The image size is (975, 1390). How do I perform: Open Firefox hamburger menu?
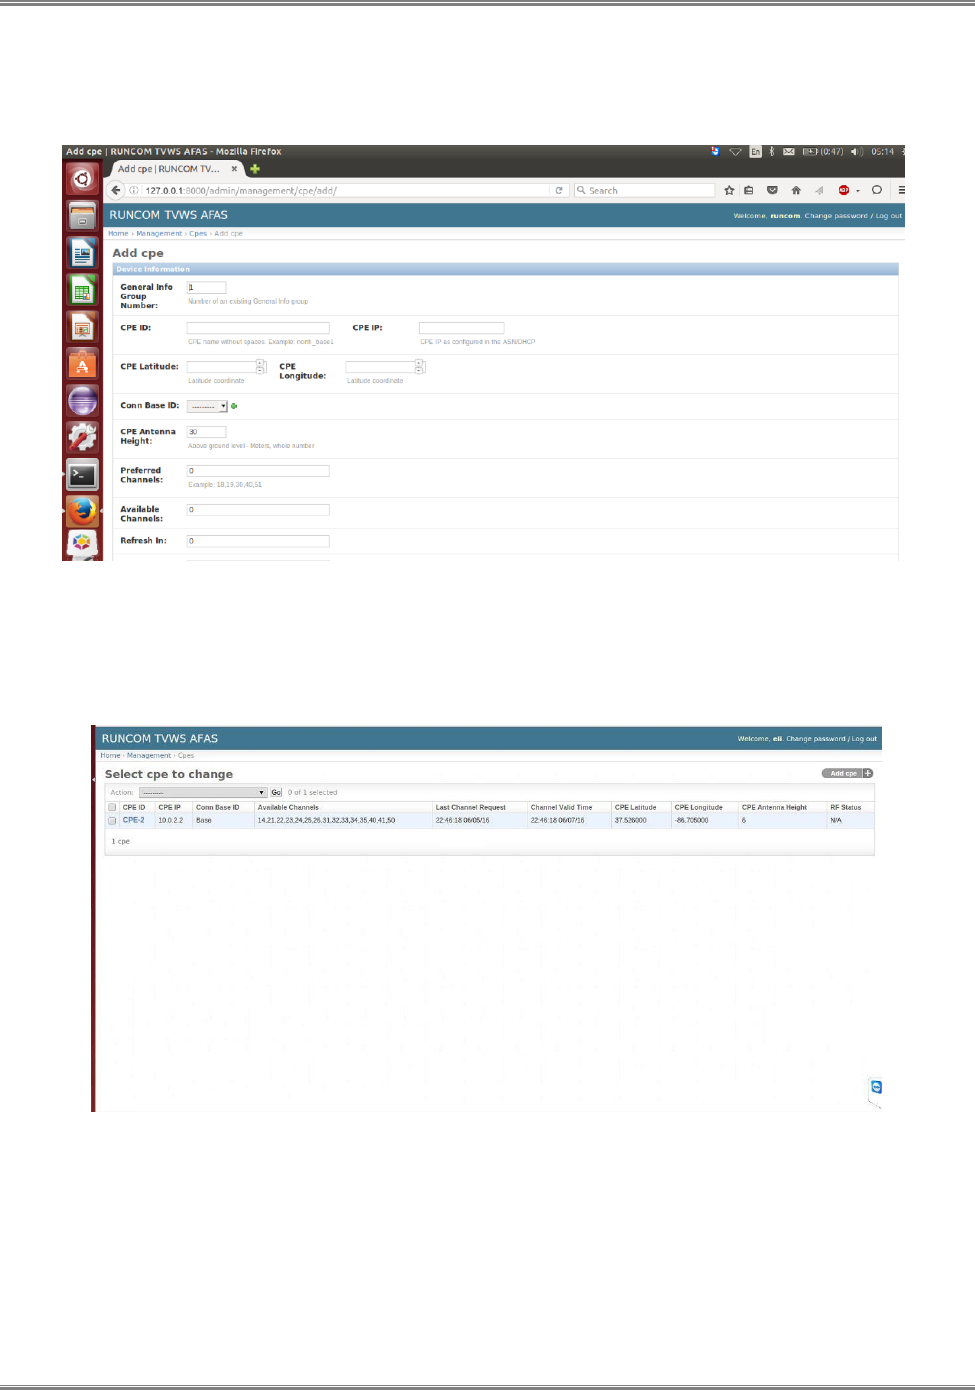[901, 190]
